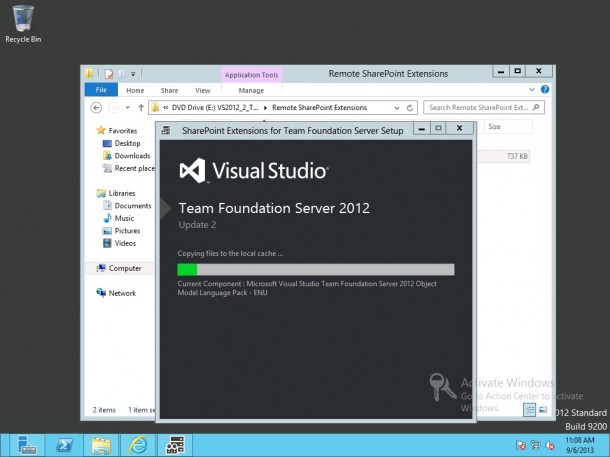Open Server Manager from the taskbar
Image resolution: width=610 pixels, height=457 pixels.
[x=27, y=445]
